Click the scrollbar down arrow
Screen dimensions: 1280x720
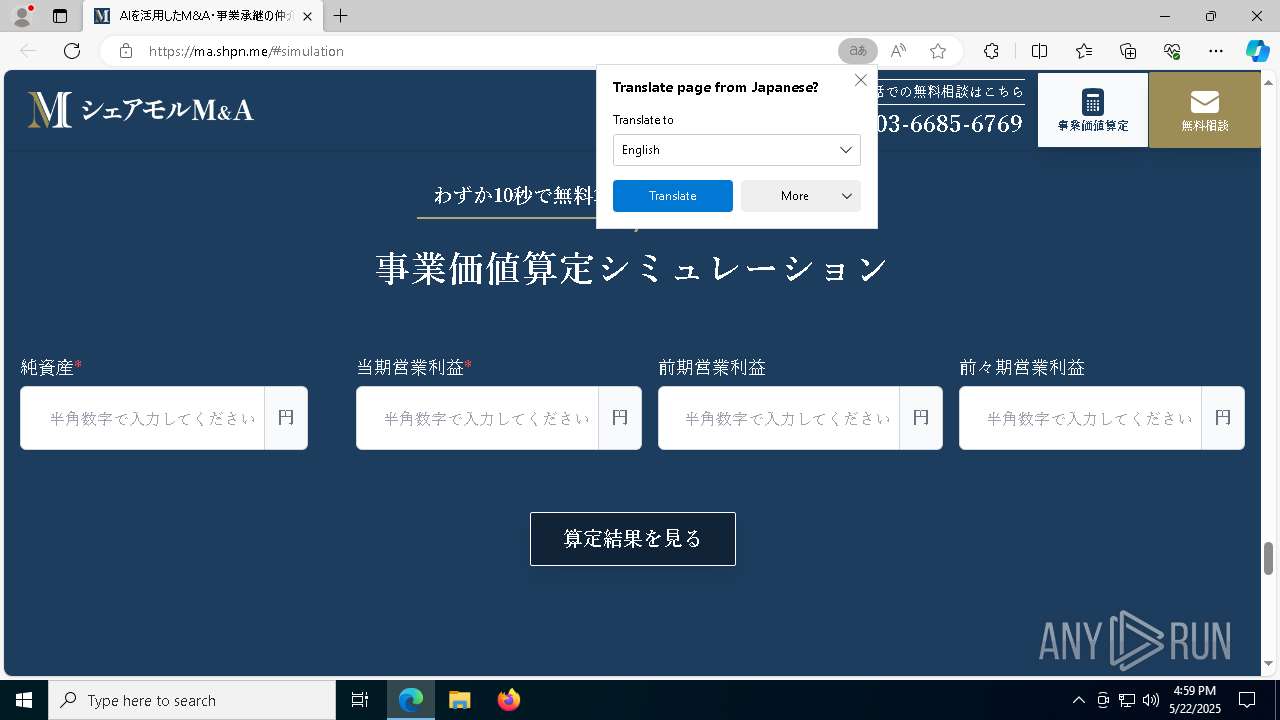(x=1269, y=664)
